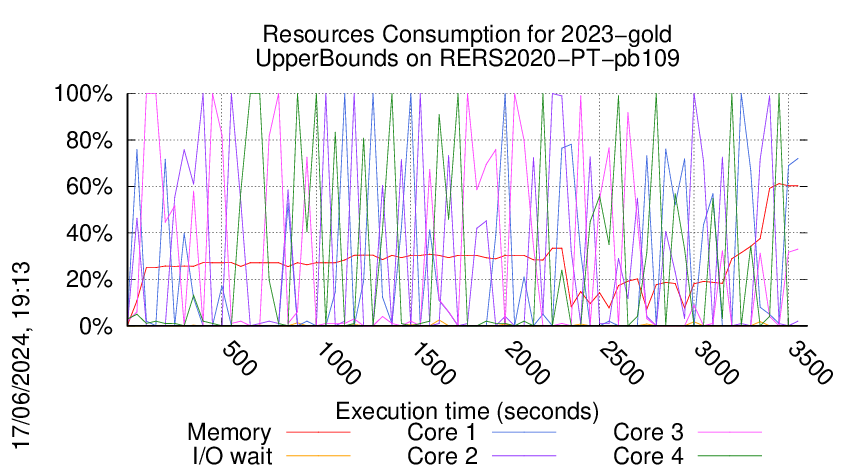Click the 'Memory' legend label

click(229, 433)
